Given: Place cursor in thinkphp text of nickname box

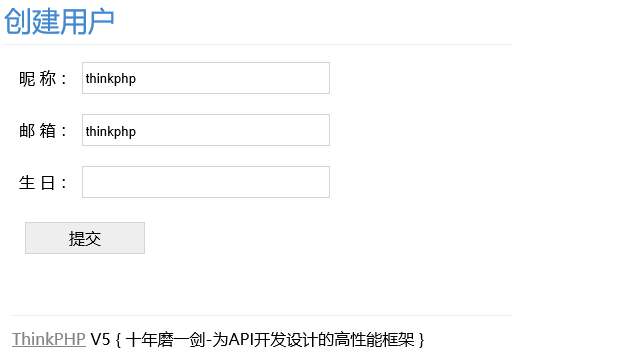Looking at the screenshot, I should click(111, 79).
